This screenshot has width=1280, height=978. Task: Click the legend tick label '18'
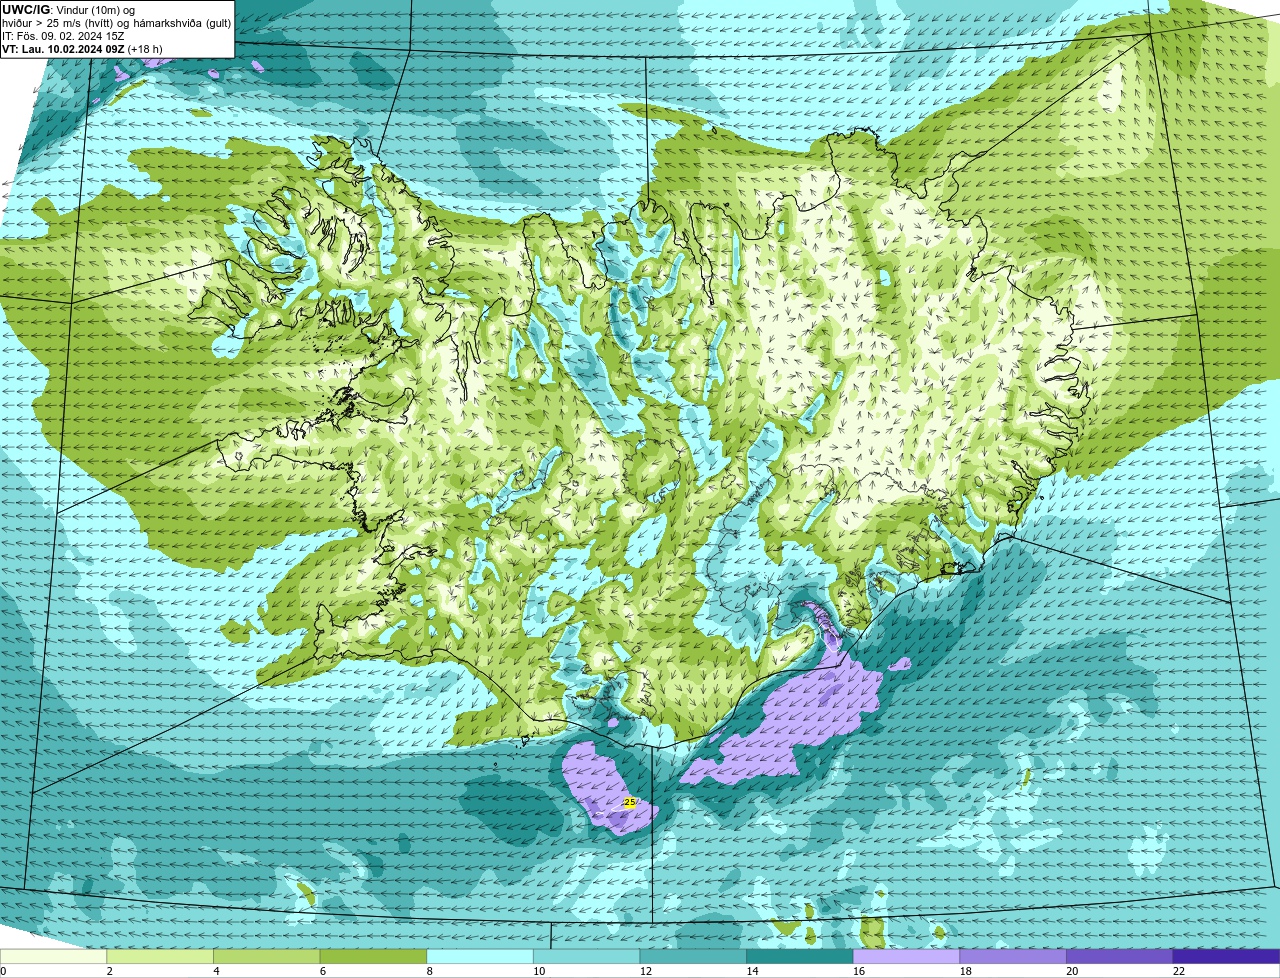click(x=965, y=971)
